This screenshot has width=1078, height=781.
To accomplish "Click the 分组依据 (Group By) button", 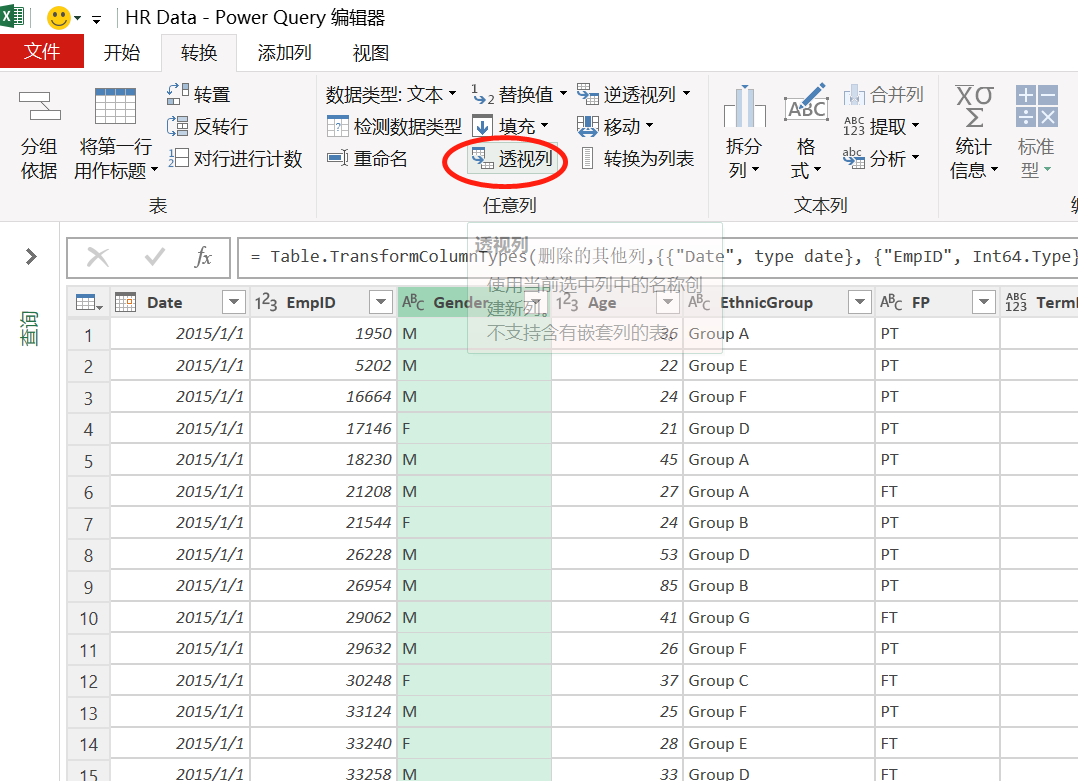I will [x=39, y=132].
